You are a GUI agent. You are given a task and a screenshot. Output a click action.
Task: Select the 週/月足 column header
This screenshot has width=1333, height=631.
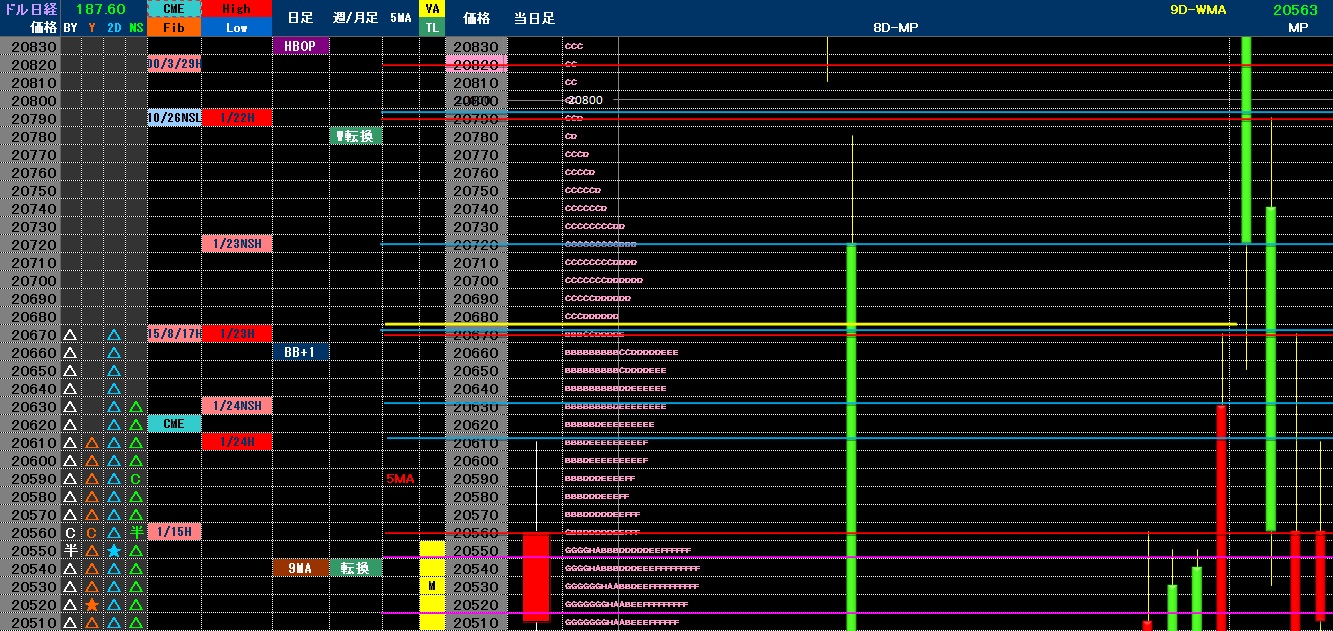(x=355, y=18)
